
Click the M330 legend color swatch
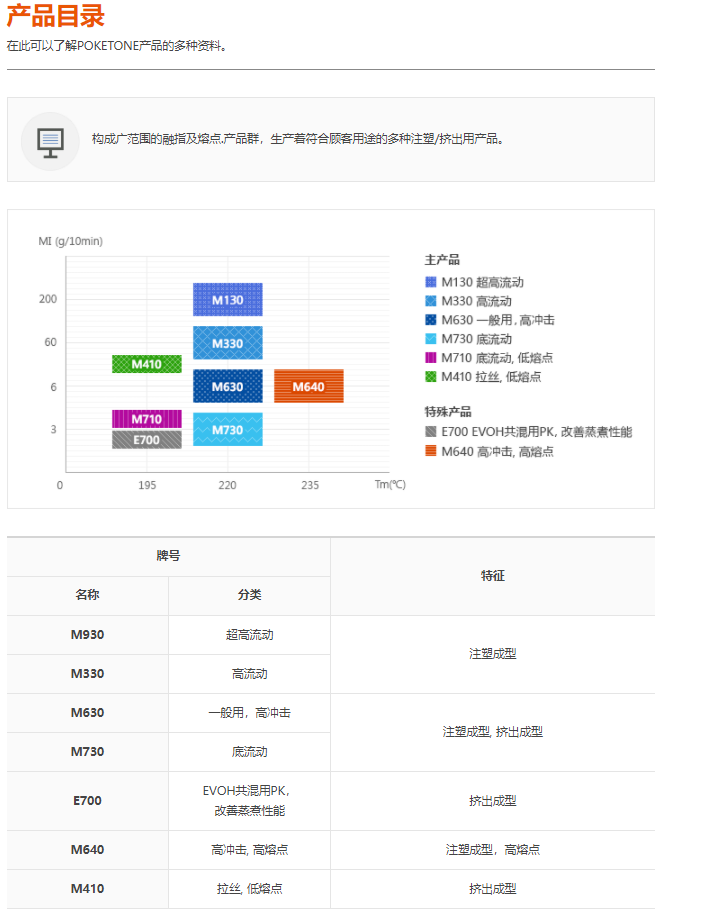(x=430, y=301)
